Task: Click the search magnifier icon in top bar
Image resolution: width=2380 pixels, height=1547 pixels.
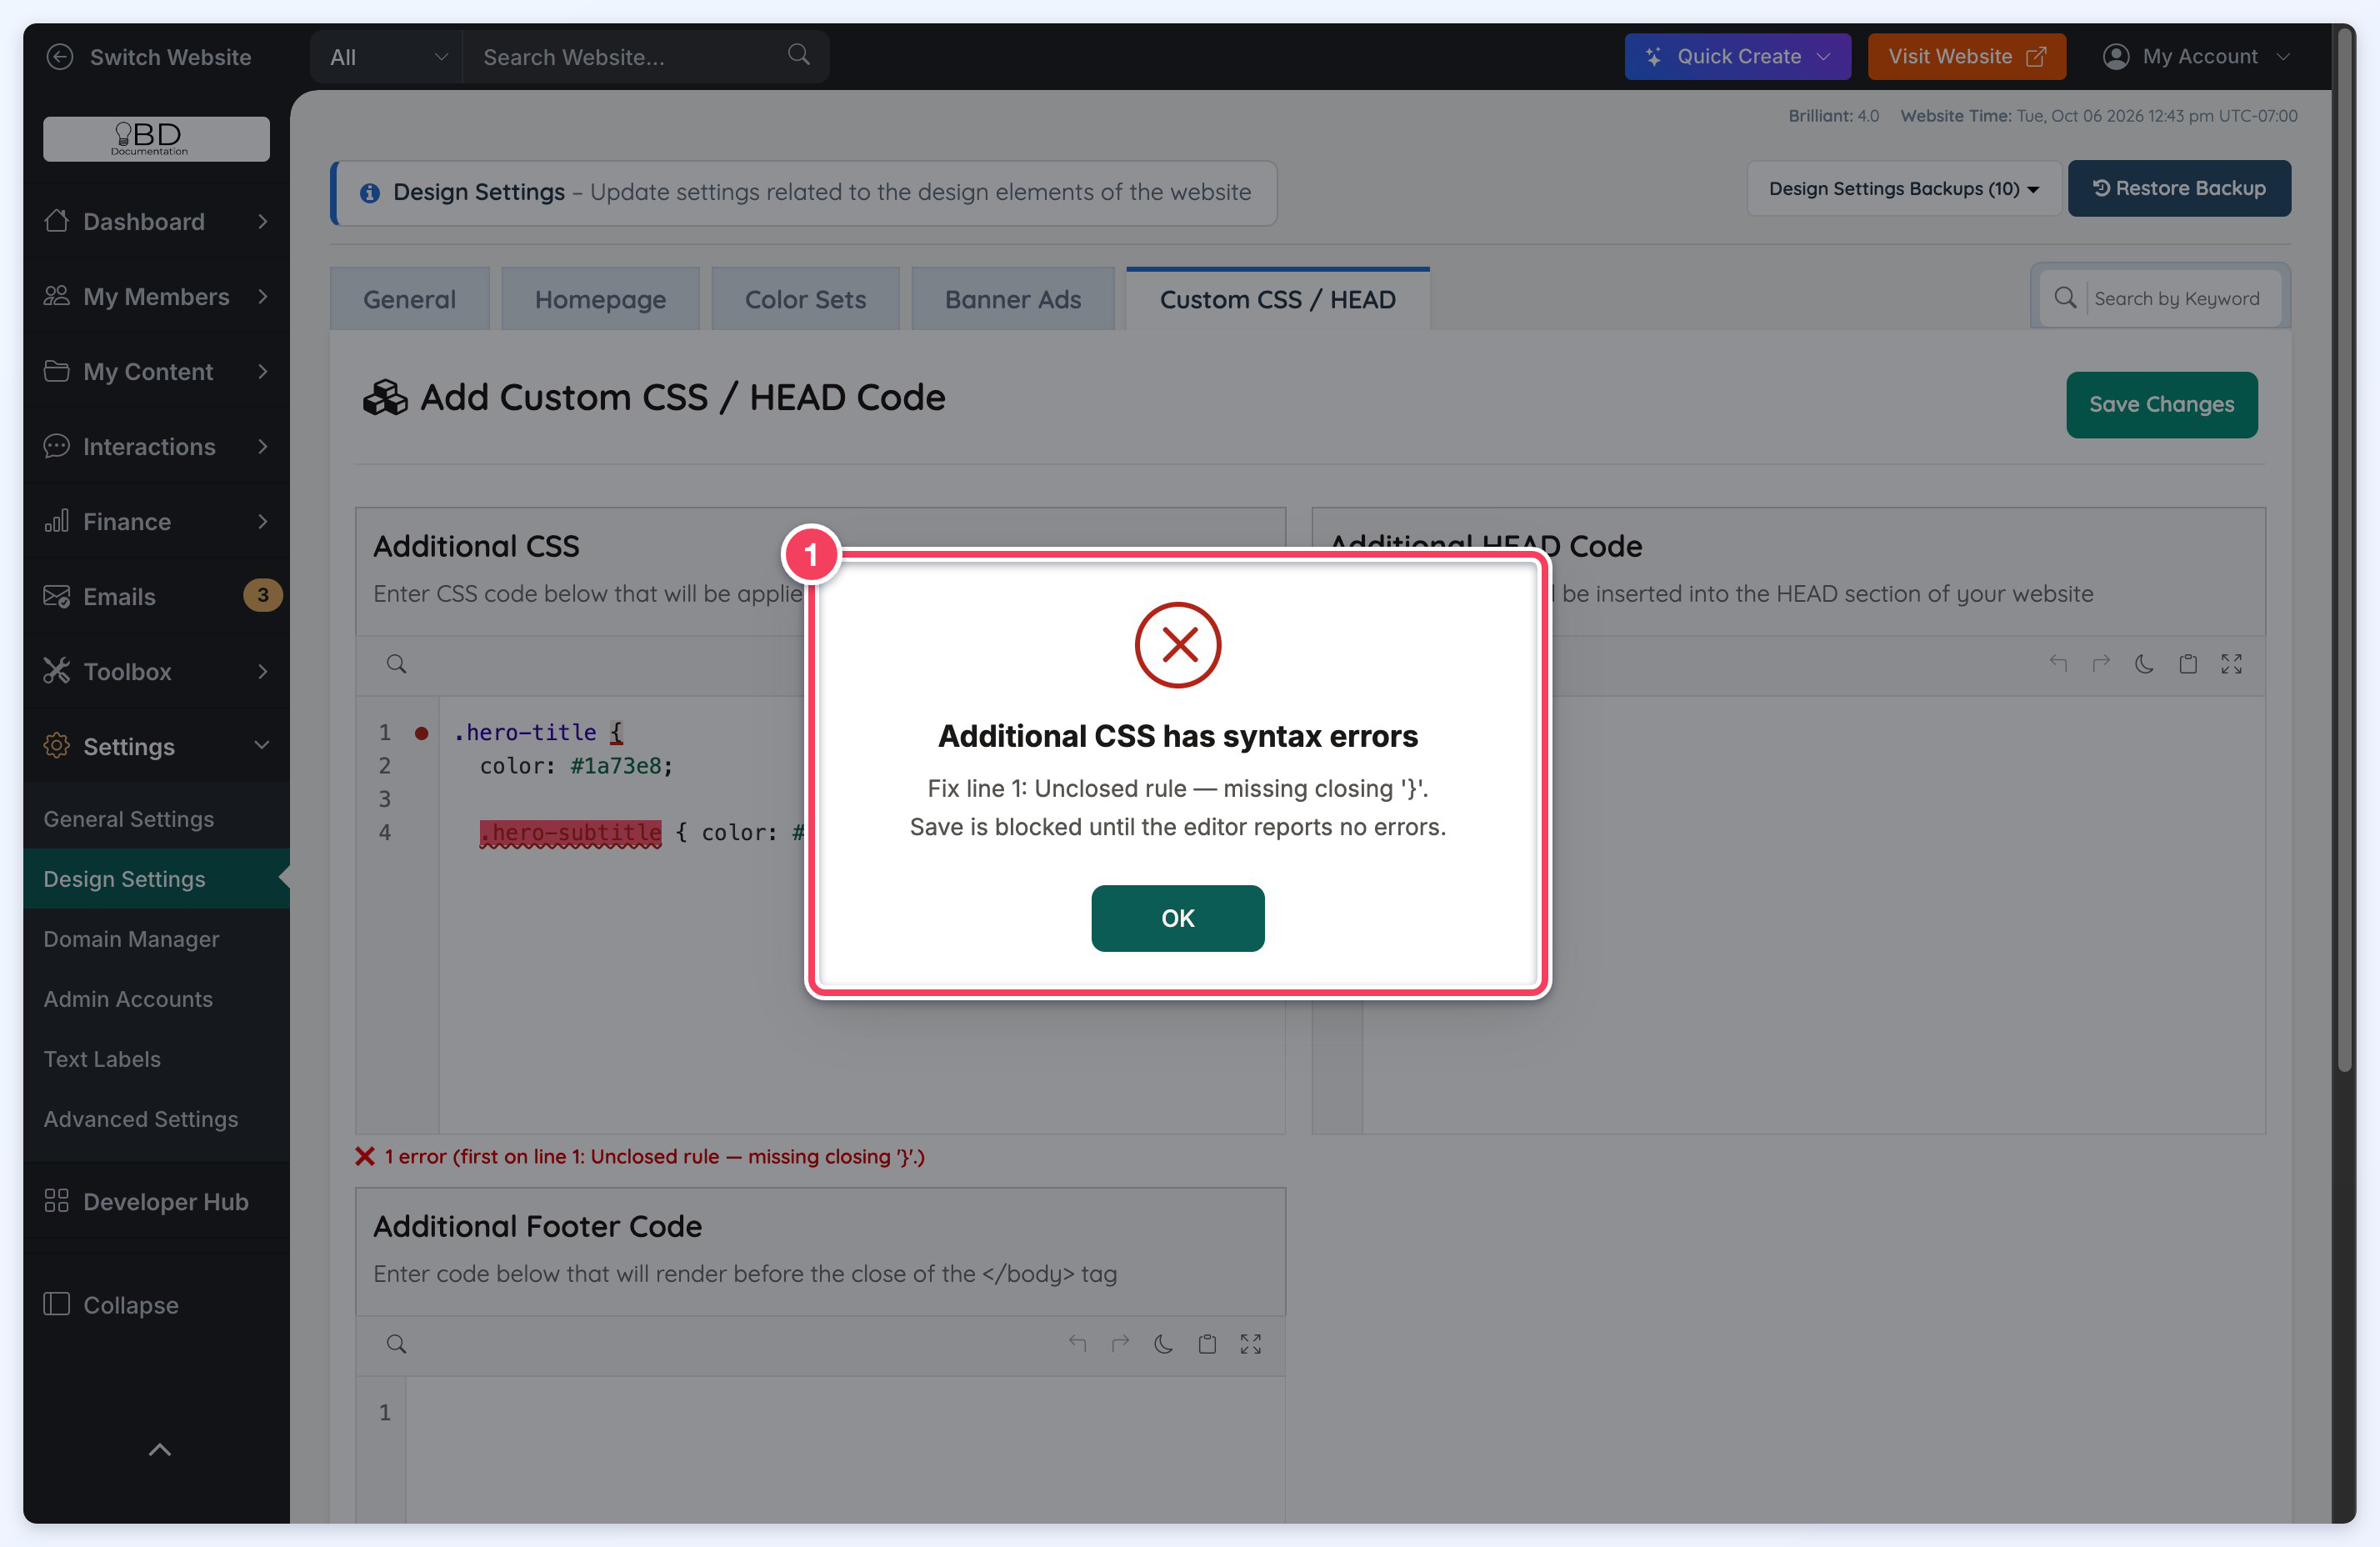Action: (798, 54)
